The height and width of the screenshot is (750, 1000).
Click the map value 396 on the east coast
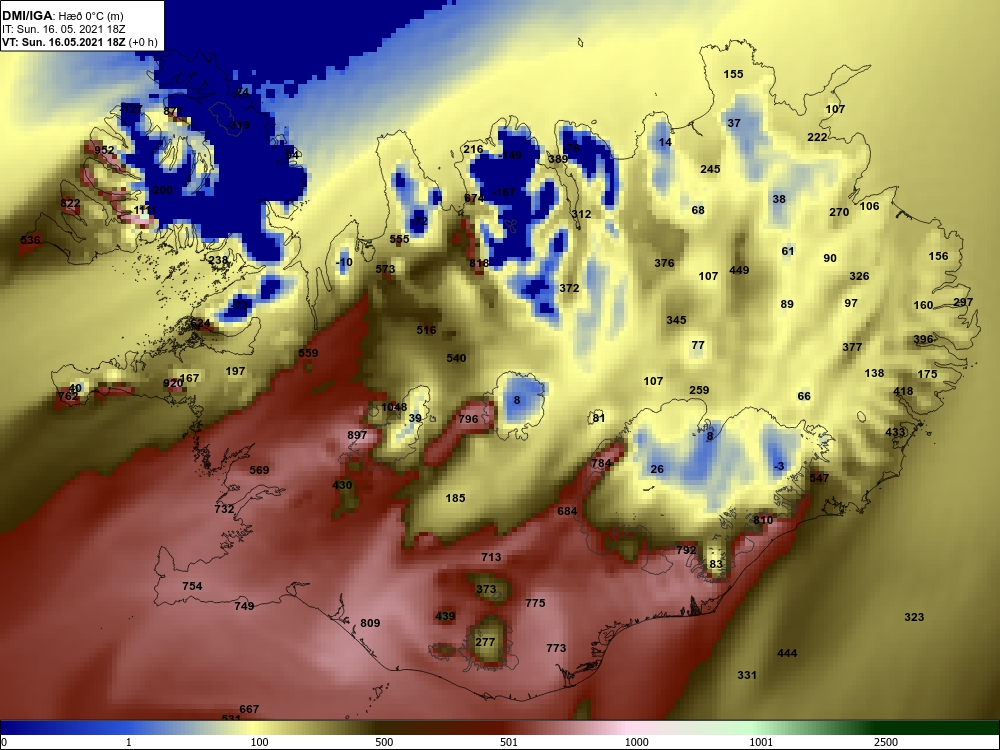pos(923,339)
